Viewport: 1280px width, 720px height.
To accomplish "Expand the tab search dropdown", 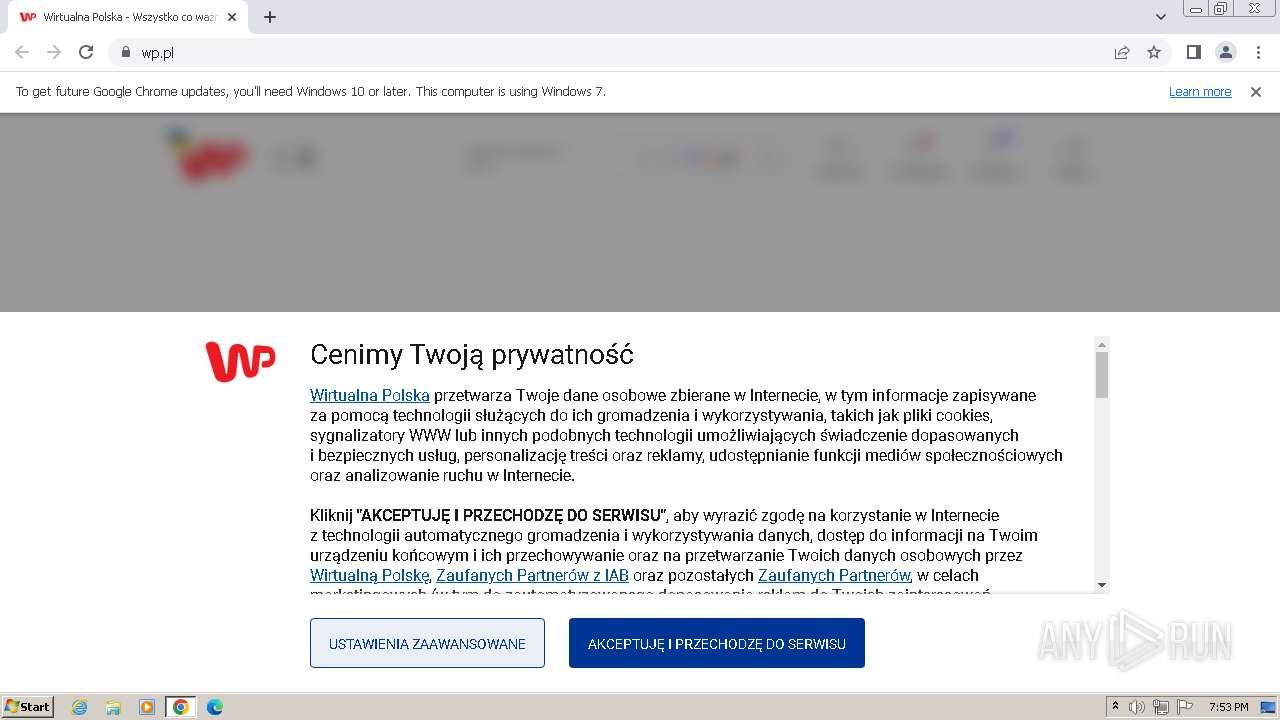I will coord(1160,17).
